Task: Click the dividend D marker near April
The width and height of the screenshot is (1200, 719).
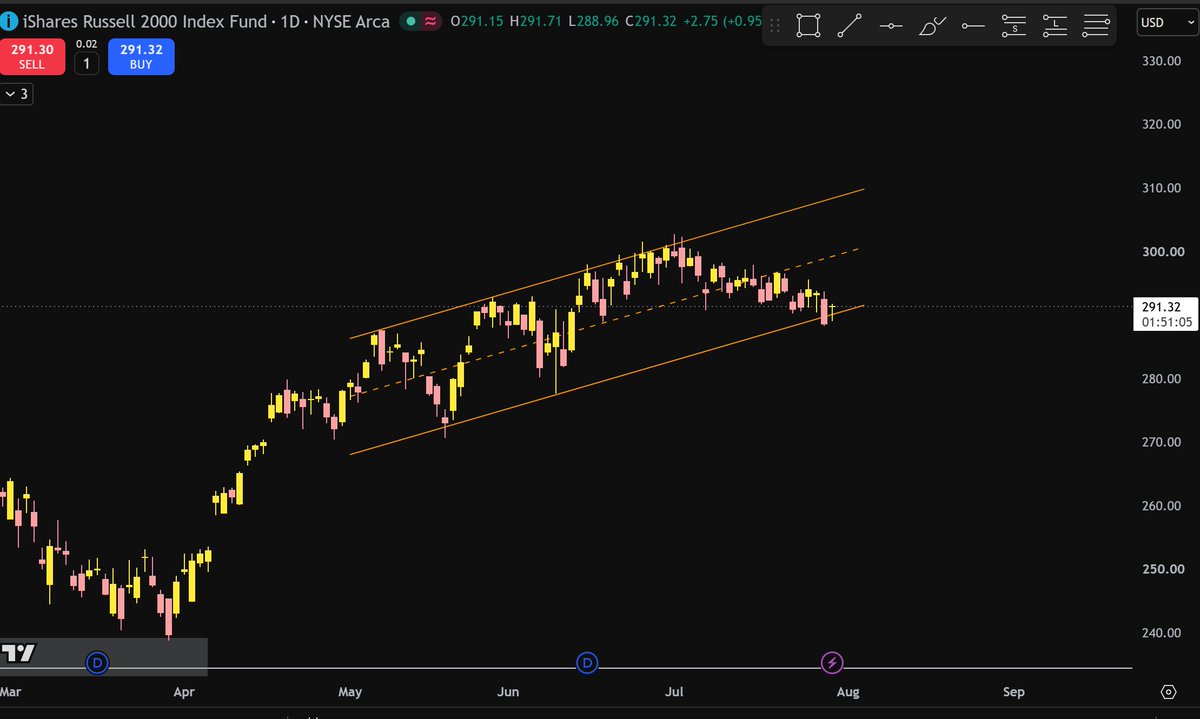Action: click(97, 662)
